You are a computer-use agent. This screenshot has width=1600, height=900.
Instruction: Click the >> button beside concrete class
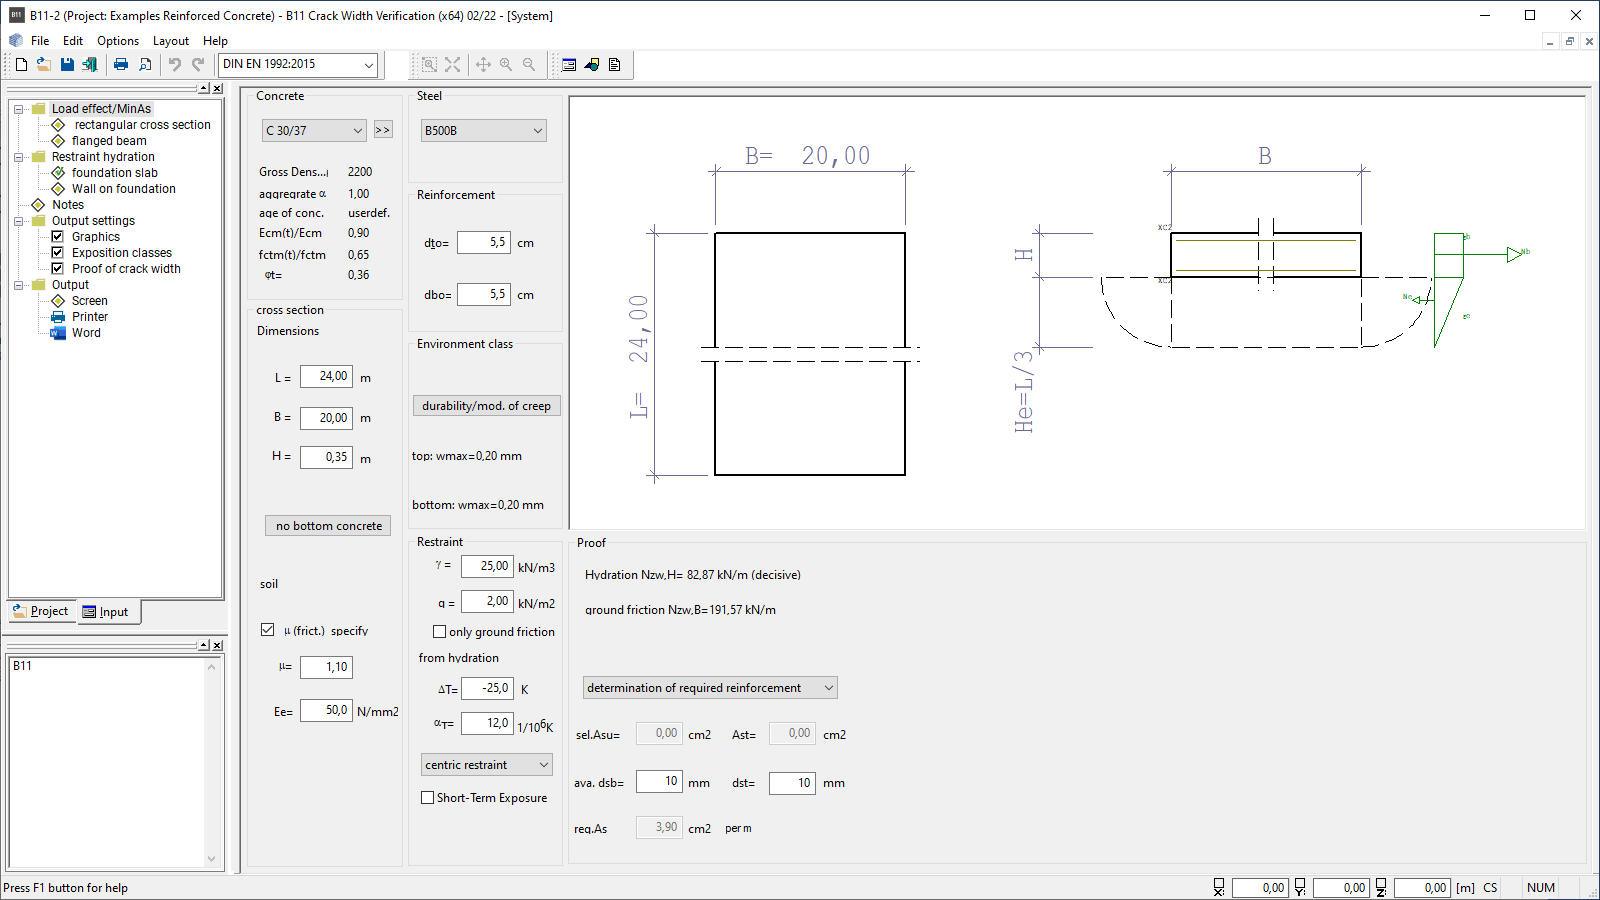pos(383,130)
